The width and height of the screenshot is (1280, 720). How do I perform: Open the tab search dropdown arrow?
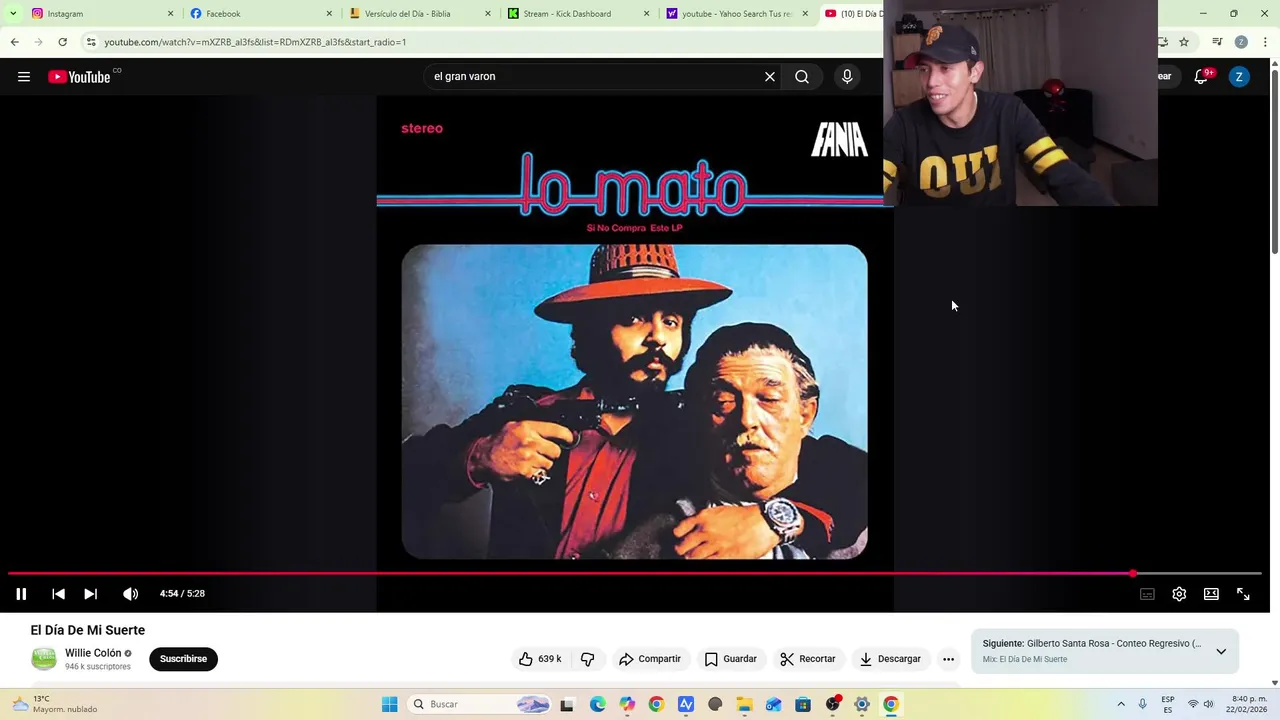click(x=13, y=14)
